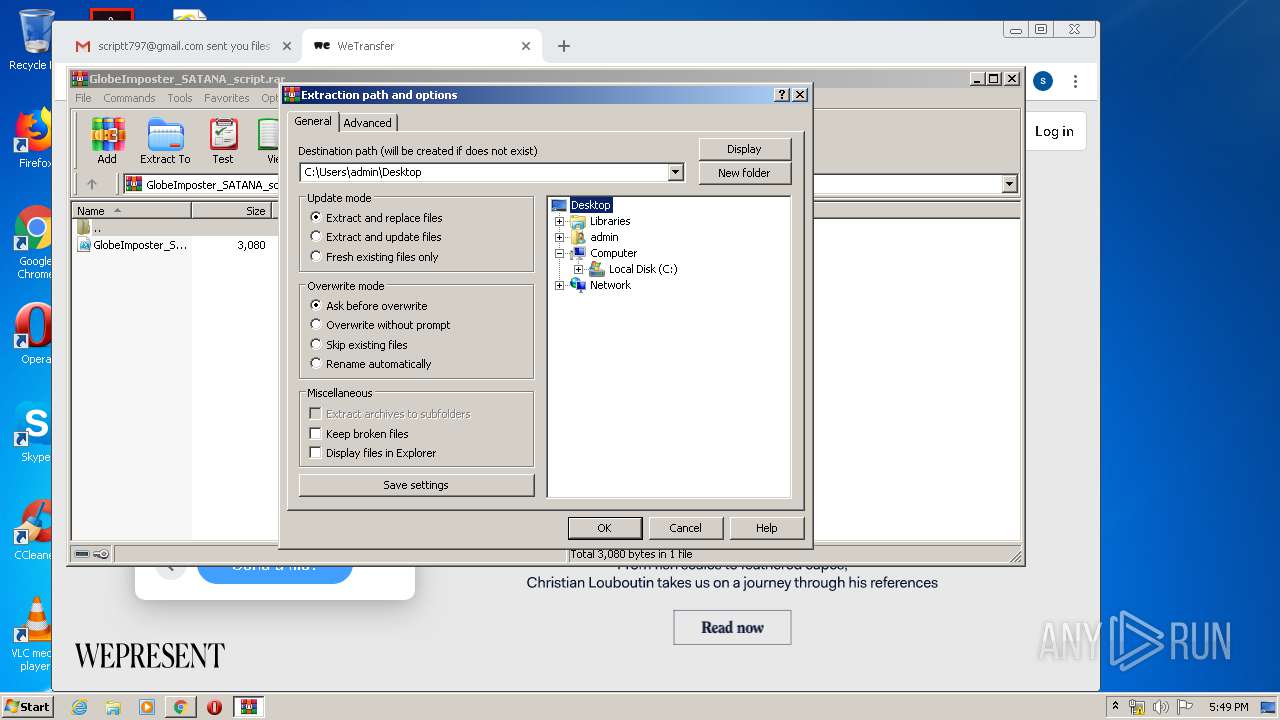This screenshot has width=1280, height=720.
Task: Open the File menu in WinRAR
Action: pyautogui.click(x=83, y=98)
